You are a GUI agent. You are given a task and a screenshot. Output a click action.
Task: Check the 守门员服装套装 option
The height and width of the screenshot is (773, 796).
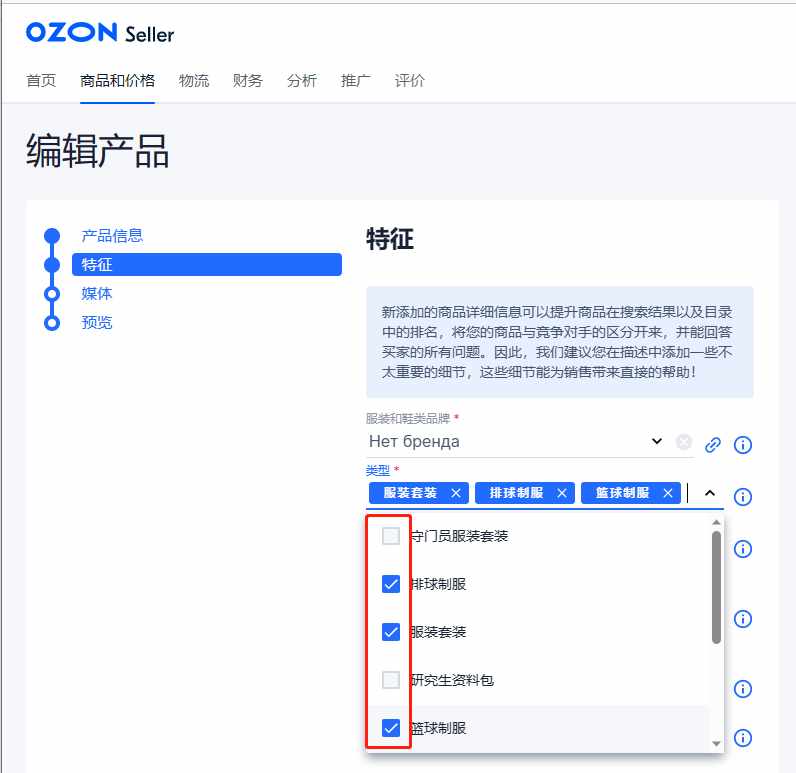(x=391, y=535)
